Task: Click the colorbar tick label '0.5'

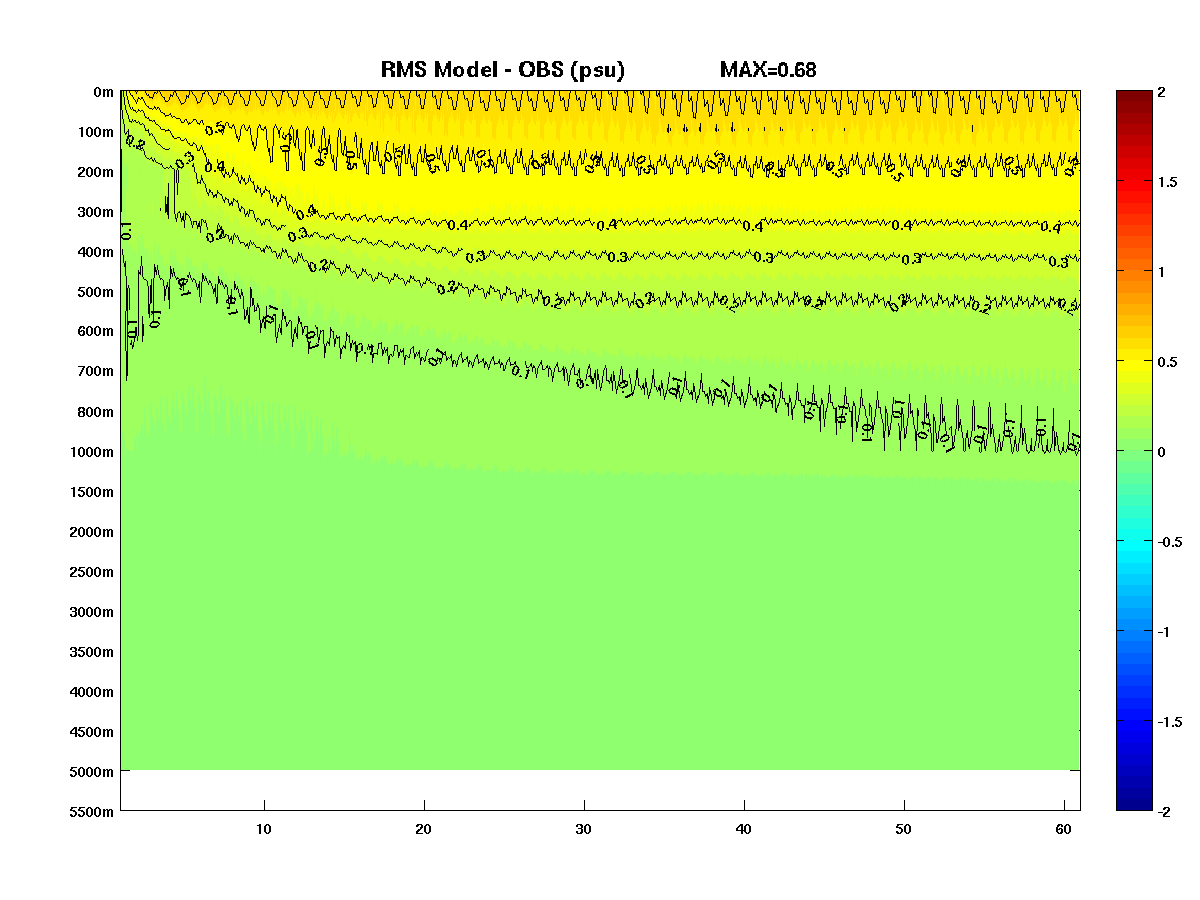Action: coord(1168,362)
